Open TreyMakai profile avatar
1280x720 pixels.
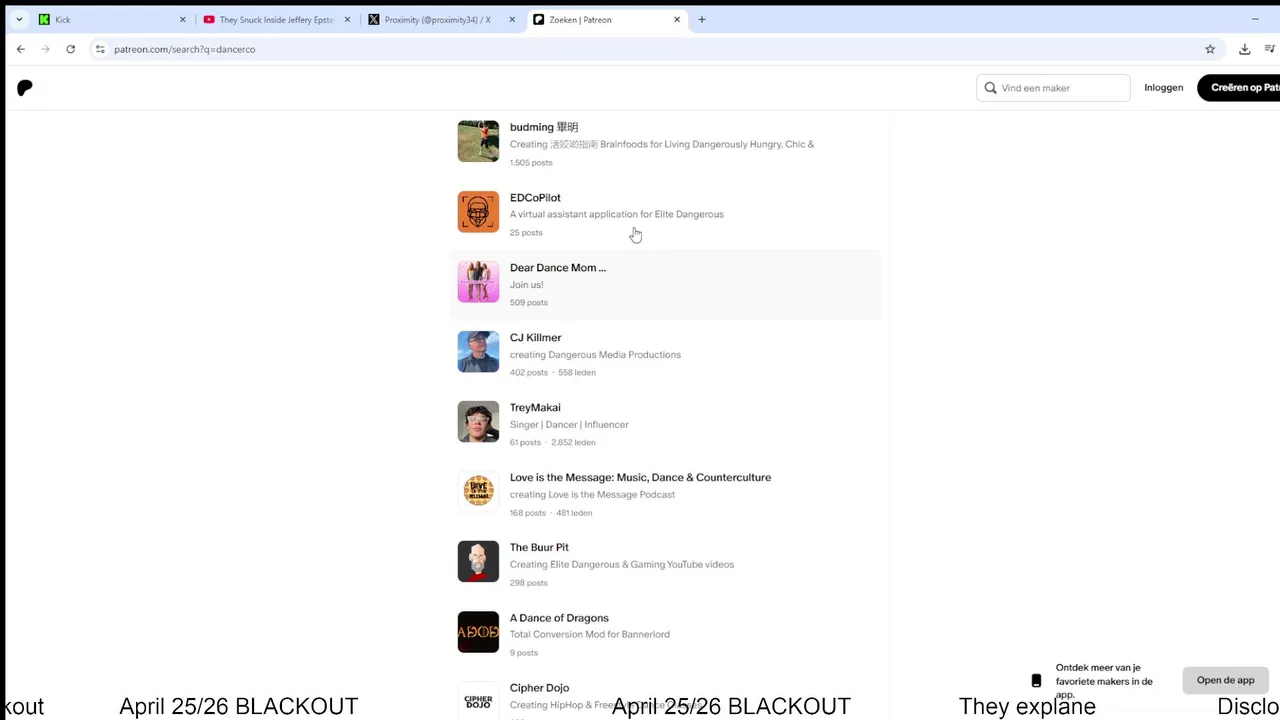click(x=478, y=421)
